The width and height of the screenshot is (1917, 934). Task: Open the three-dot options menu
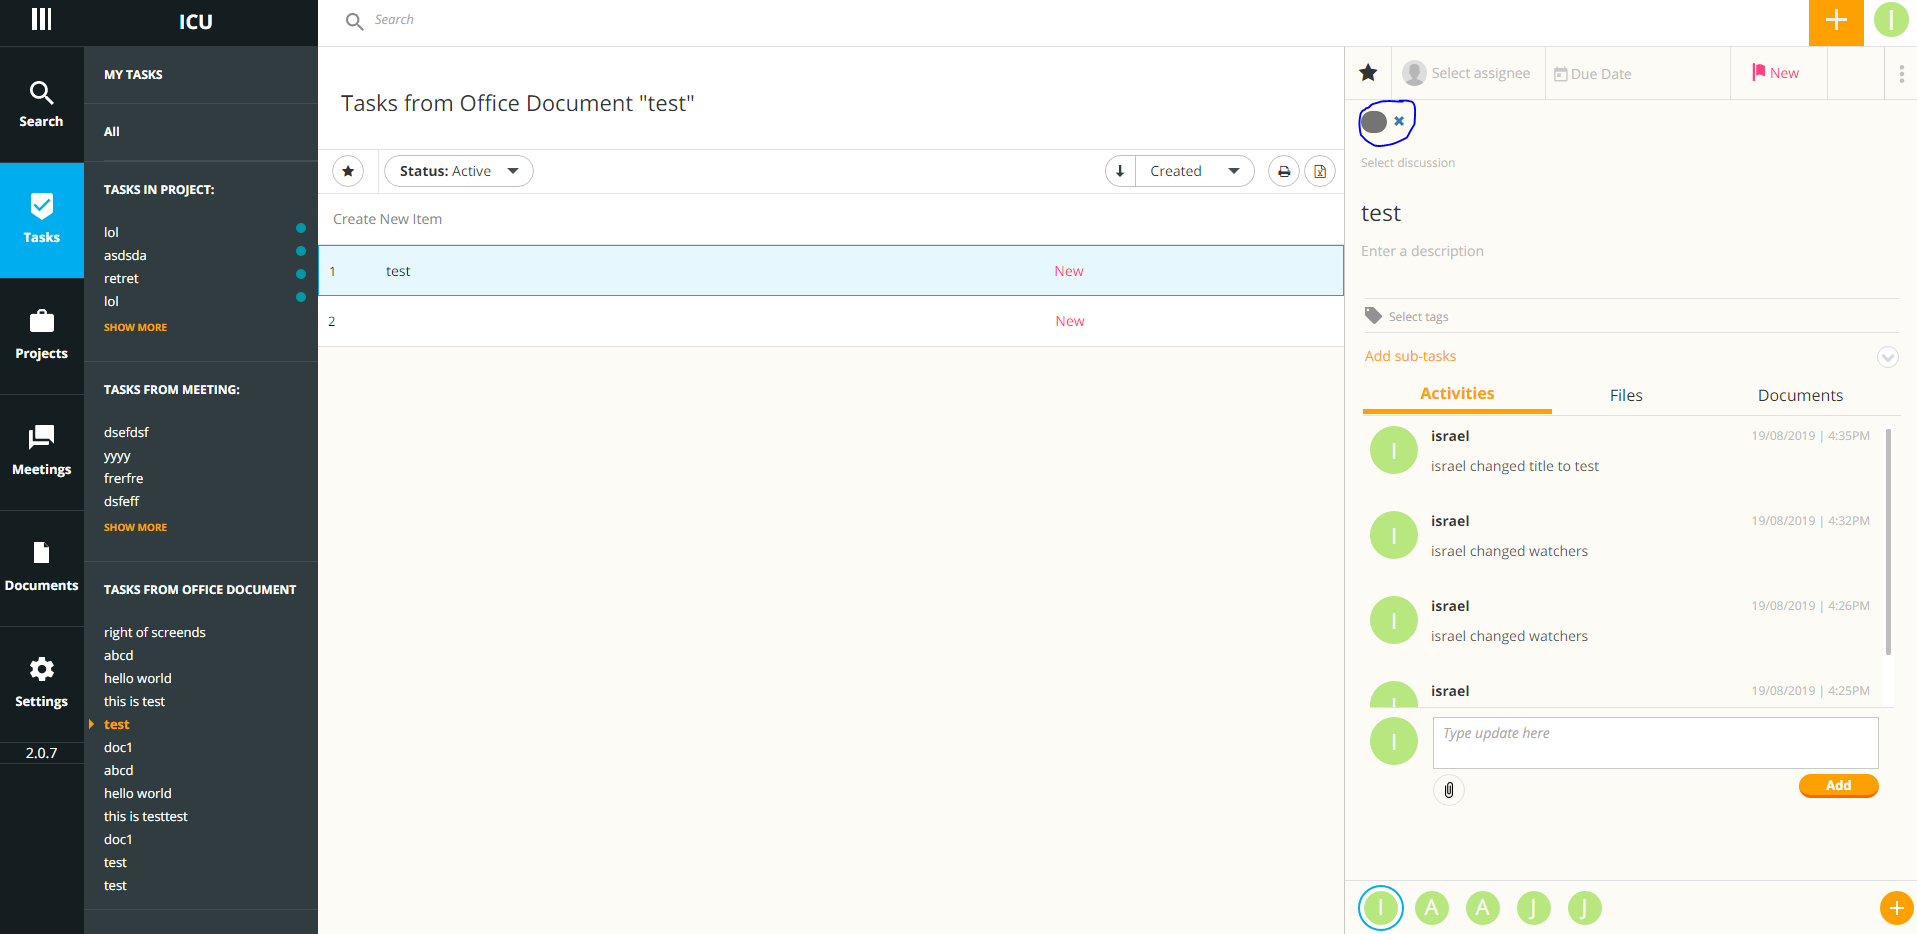[1902, 72]
